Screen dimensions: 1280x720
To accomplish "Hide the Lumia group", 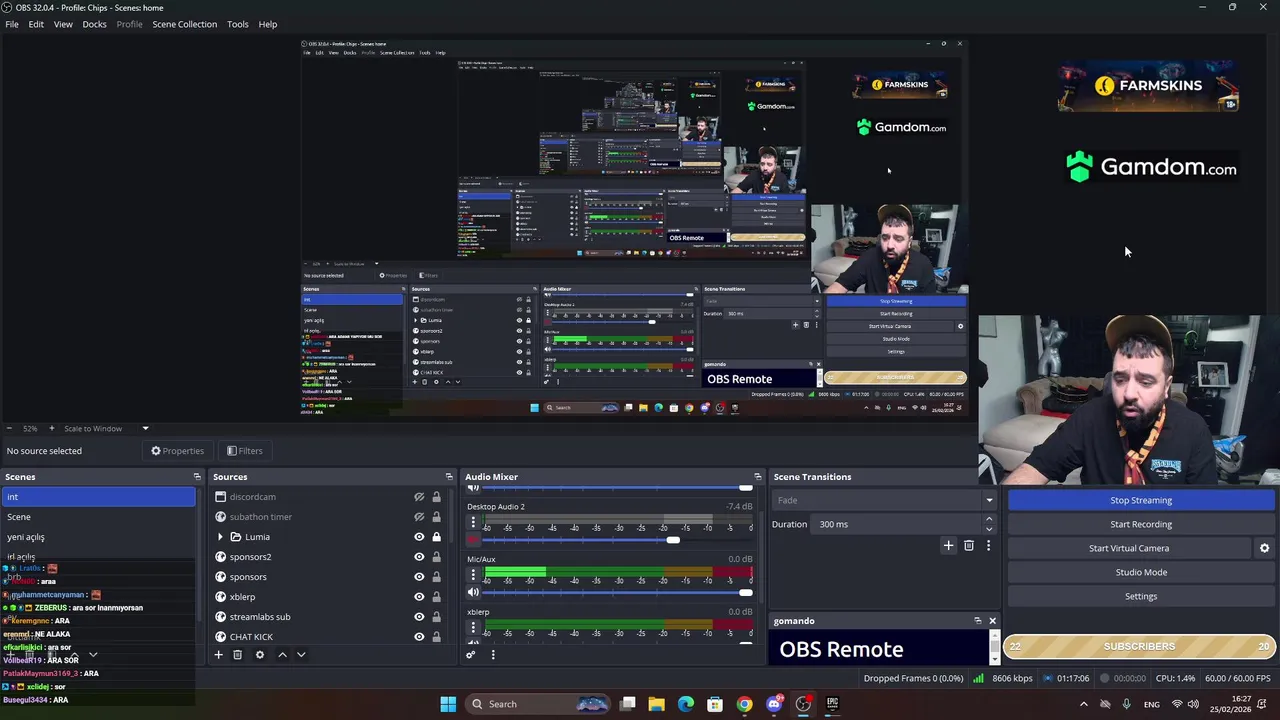I will pos(419,537).
